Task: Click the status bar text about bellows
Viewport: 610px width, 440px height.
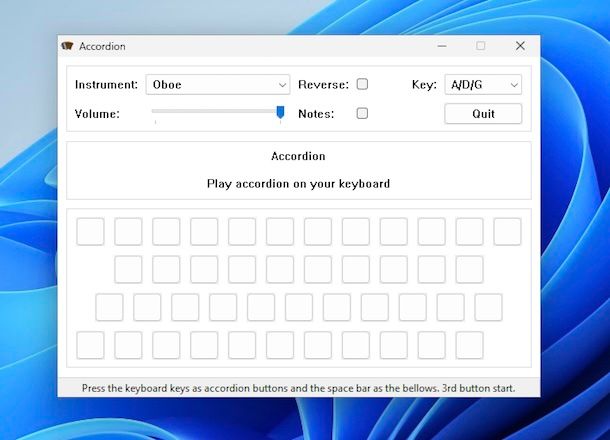Action: (x=298, y=388)
